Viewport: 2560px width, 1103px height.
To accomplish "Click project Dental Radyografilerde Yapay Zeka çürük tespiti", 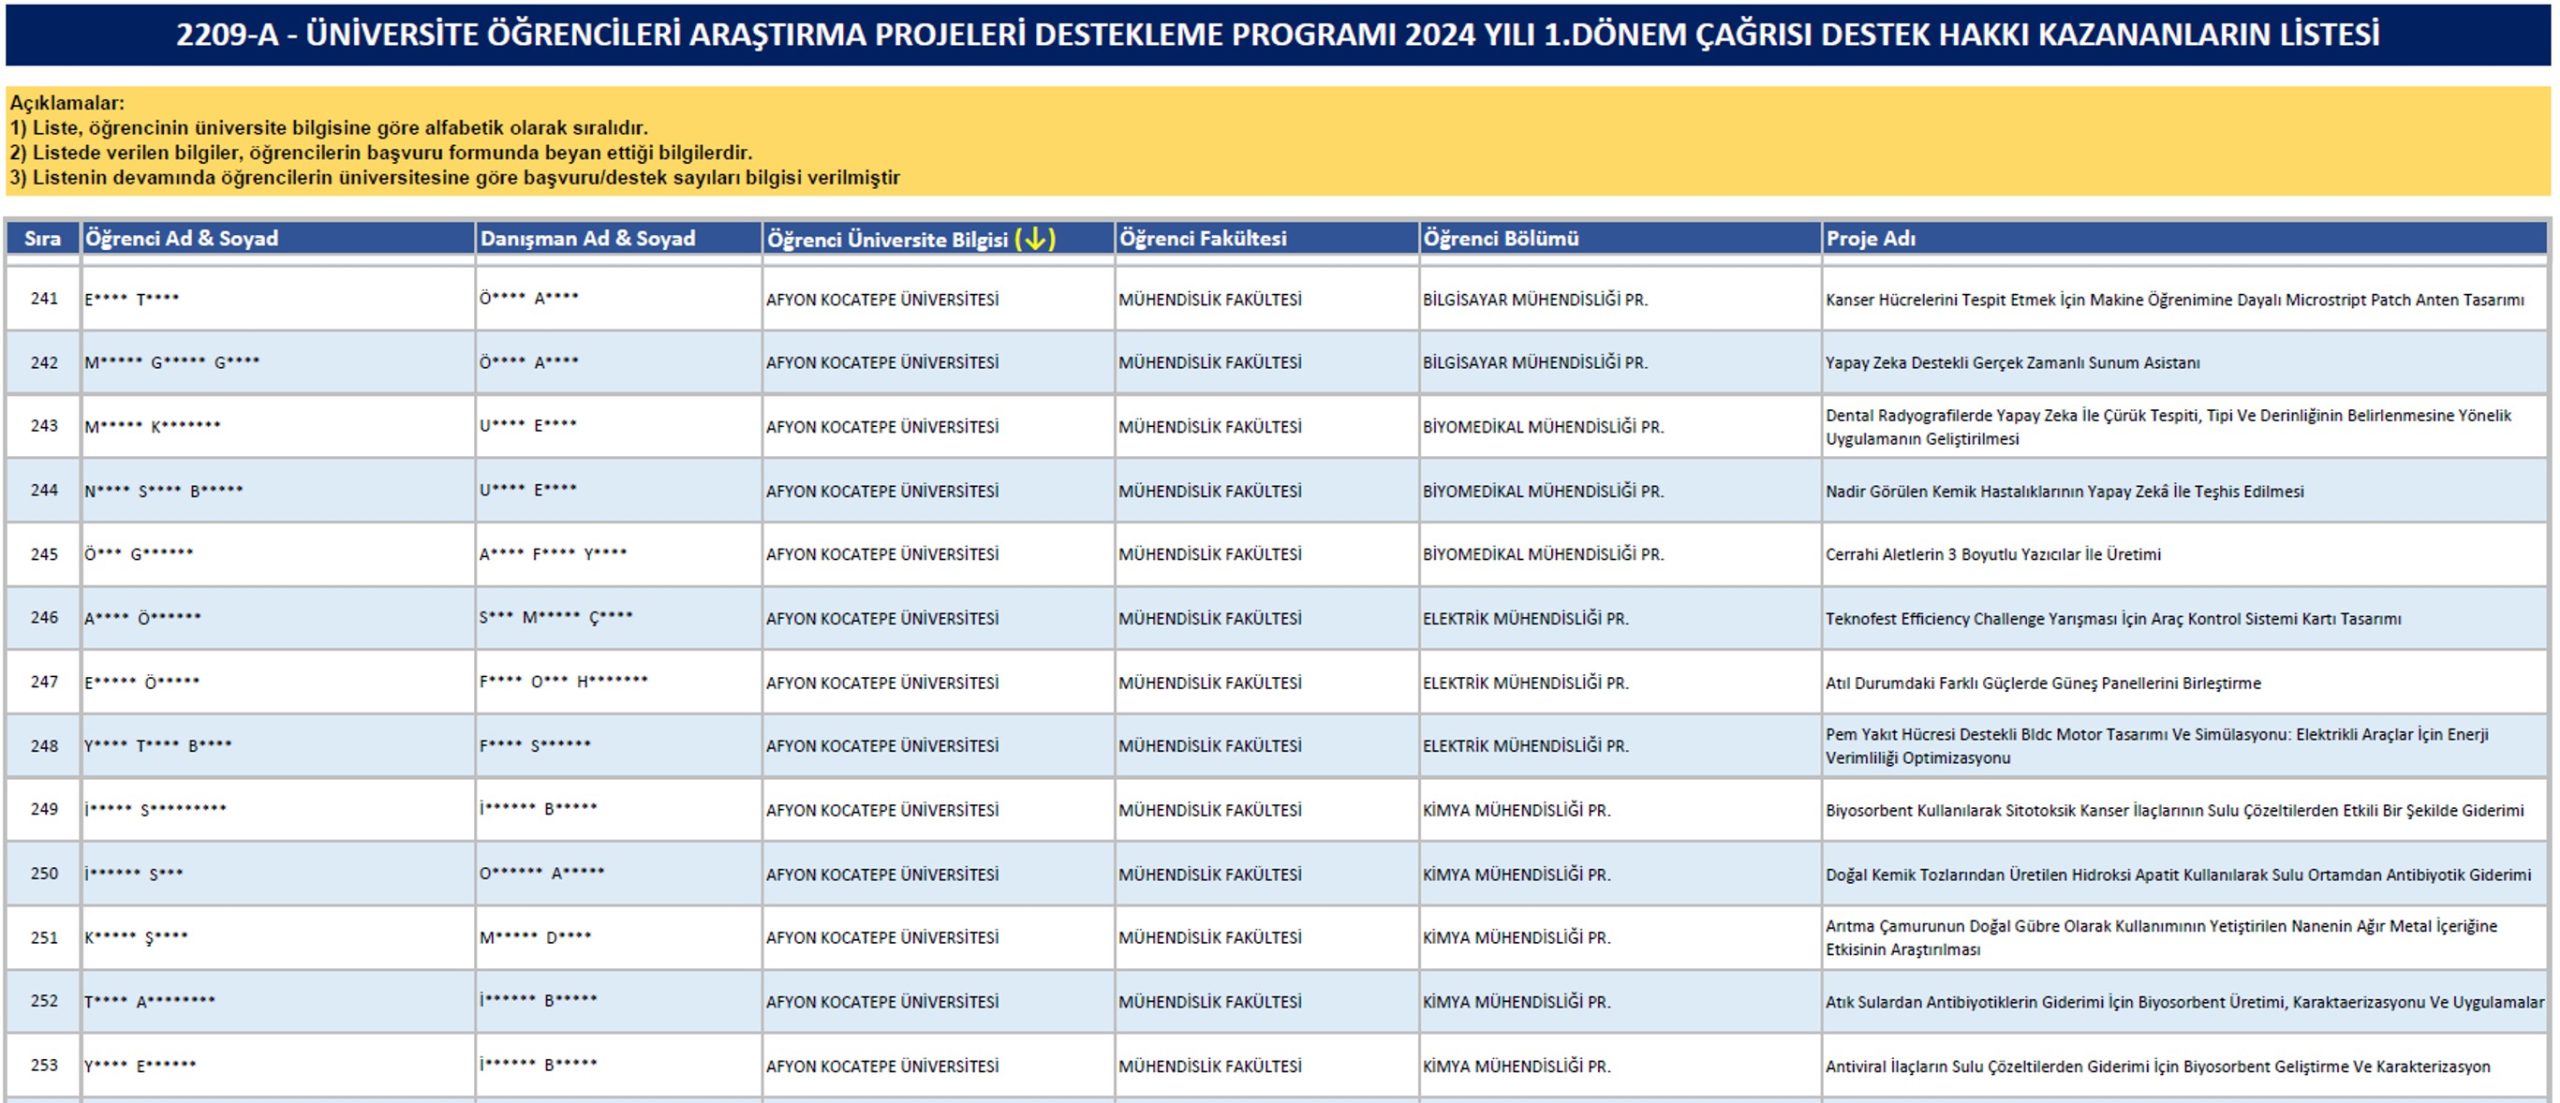I will coord(2168,427).
